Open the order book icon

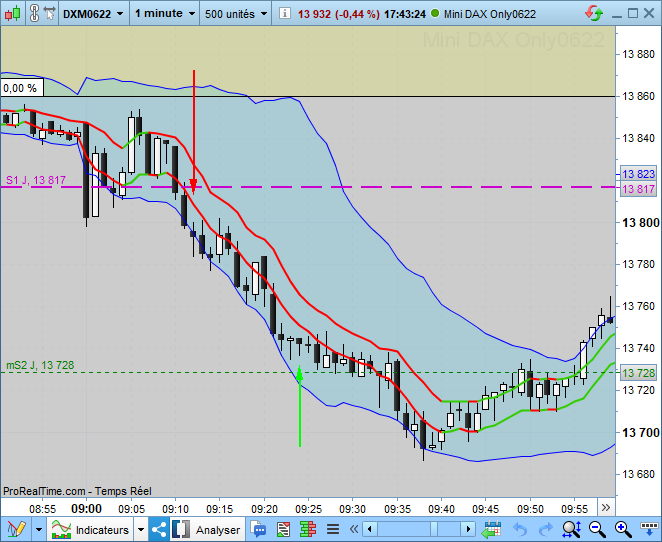[308, 528]
